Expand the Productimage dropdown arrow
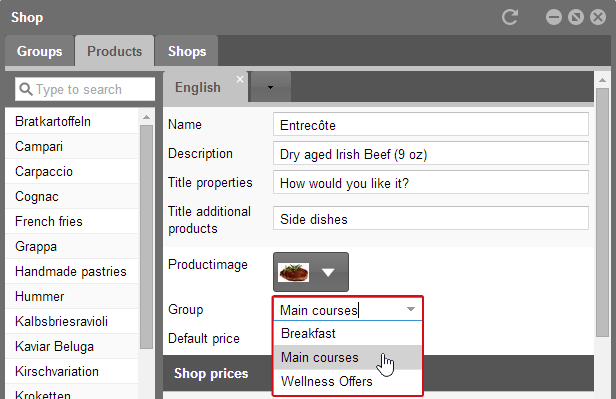616x399 pixels. (328, 272)
